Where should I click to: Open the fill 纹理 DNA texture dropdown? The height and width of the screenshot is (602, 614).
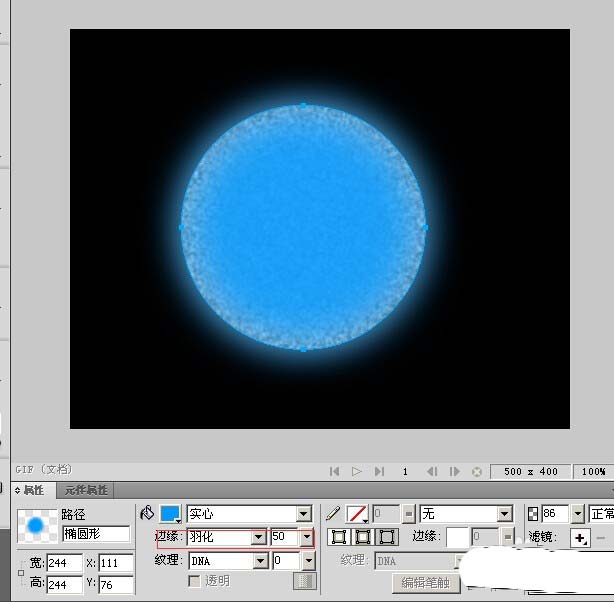229,561
